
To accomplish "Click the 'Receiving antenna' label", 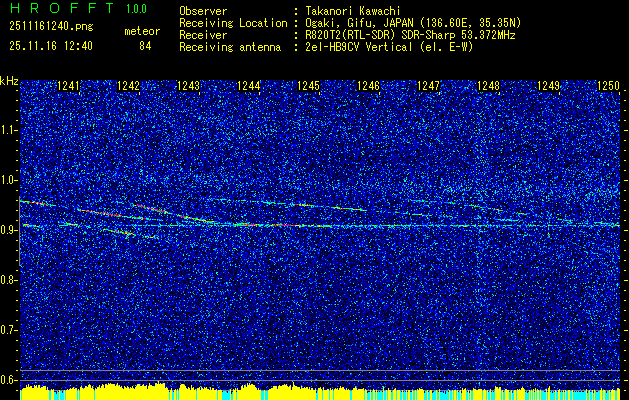I will [x=230, y=47].
